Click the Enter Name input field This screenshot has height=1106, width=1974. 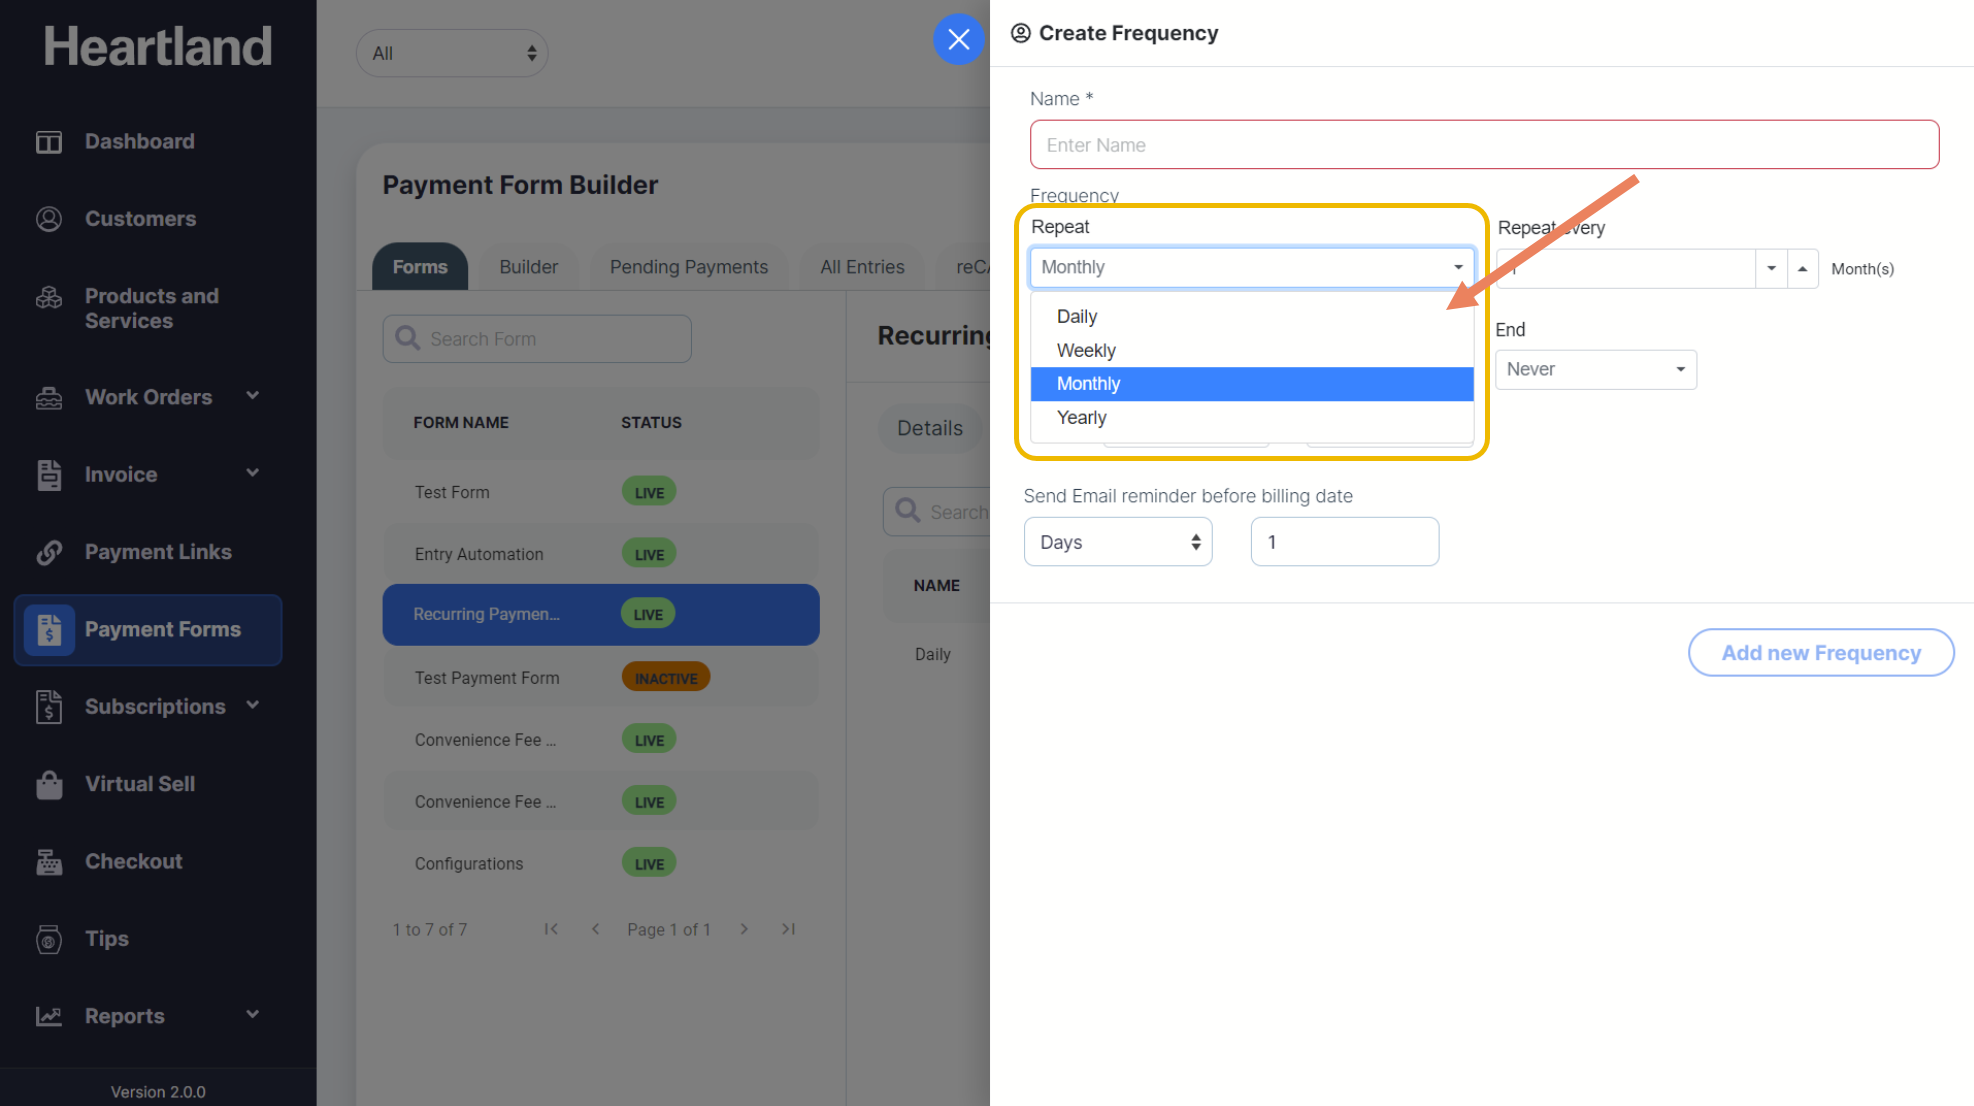coord(1483,145)
